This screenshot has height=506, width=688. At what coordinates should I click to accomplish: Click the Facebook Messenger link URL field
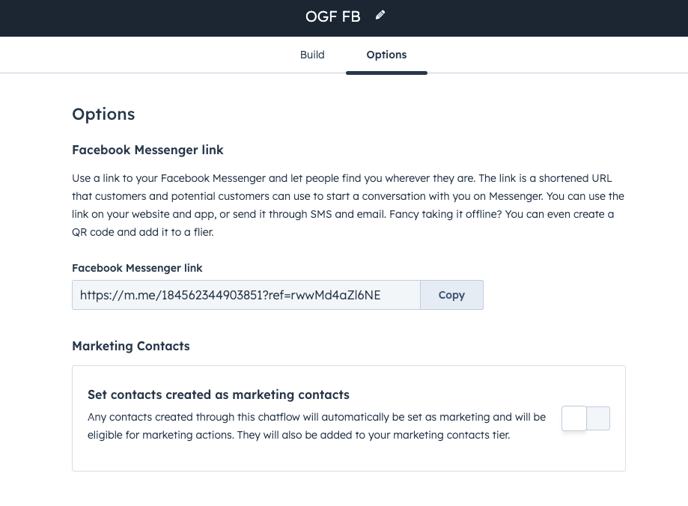click(x=246, y=295)
